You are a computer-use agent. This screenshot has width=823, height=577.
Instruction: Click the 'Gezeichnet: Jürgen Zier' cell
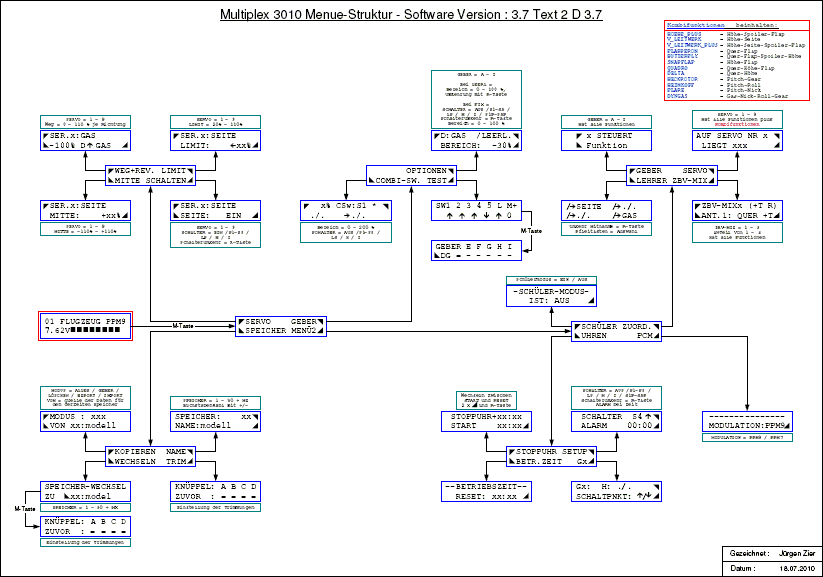coord(772,553)
